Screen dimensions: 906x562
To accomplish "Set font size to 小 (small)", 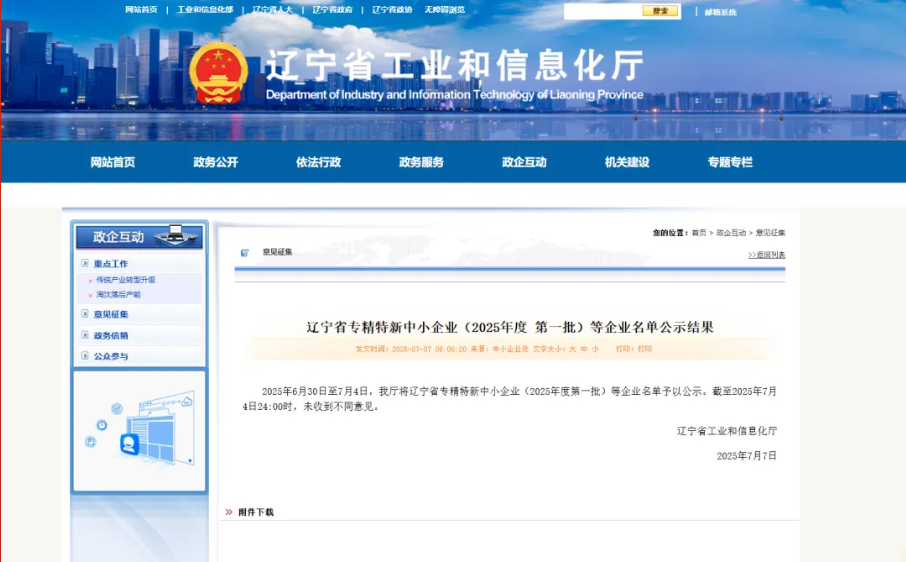I will (x=595, y=349).
